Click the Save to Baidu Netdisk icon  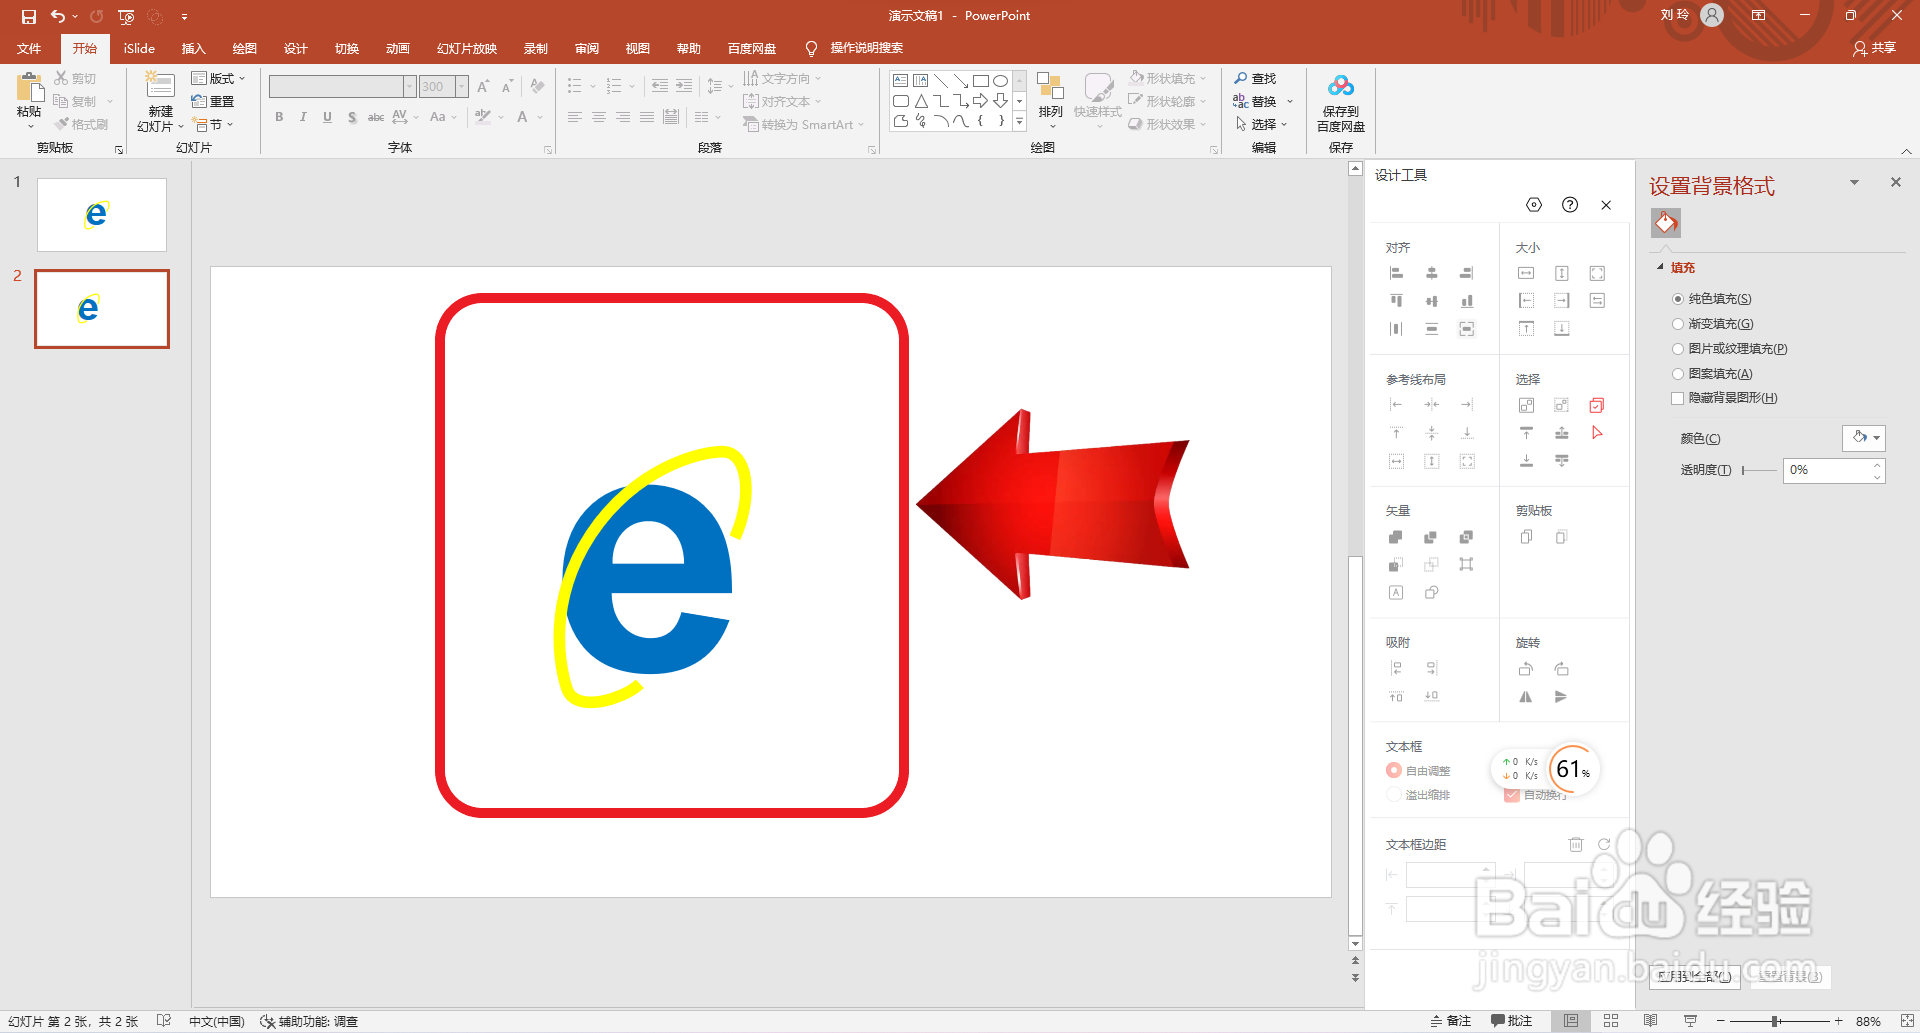pyautogui.click(x=1341, y=87)
